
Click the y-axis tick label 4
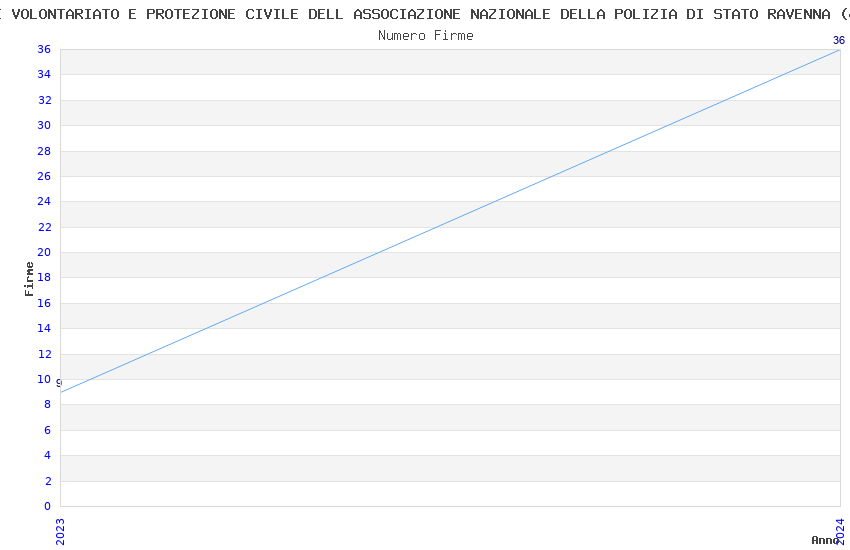pyautogui.click(x=47, y=455)
